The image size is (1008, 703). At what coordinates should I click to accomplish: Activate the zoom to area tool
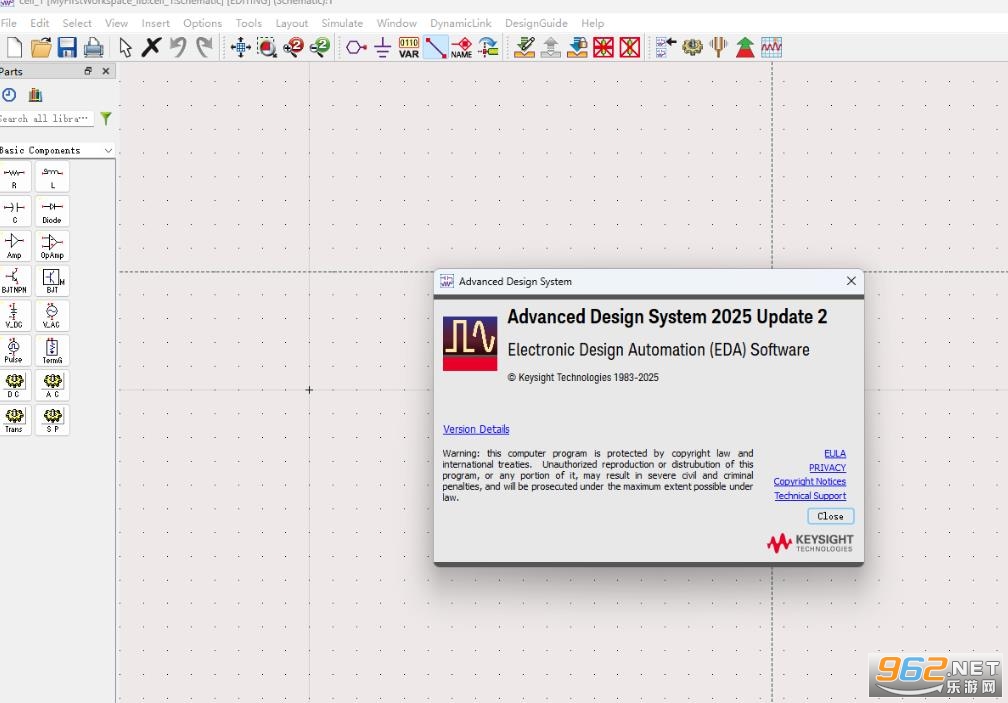267,48
